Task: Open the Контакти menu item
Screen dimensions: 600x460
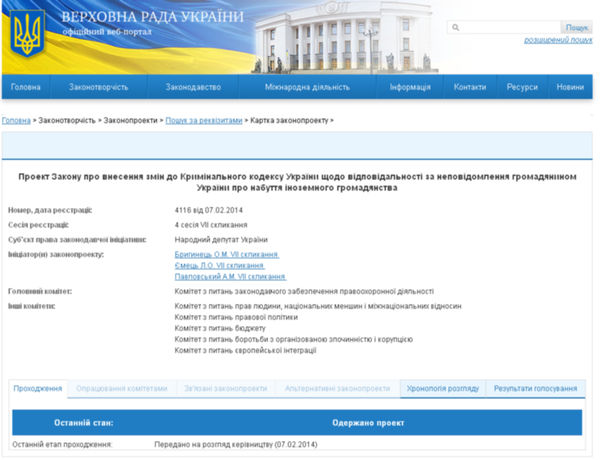Action: point(470,87)
